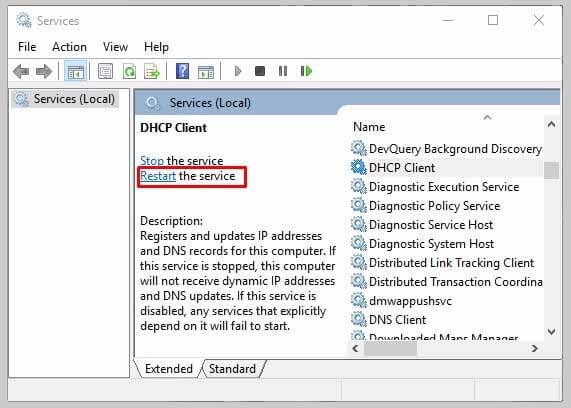Click the horizontal scrollbar right arrow
The width and height of the screenshot is (571, 408).
(x=535, y=349)
